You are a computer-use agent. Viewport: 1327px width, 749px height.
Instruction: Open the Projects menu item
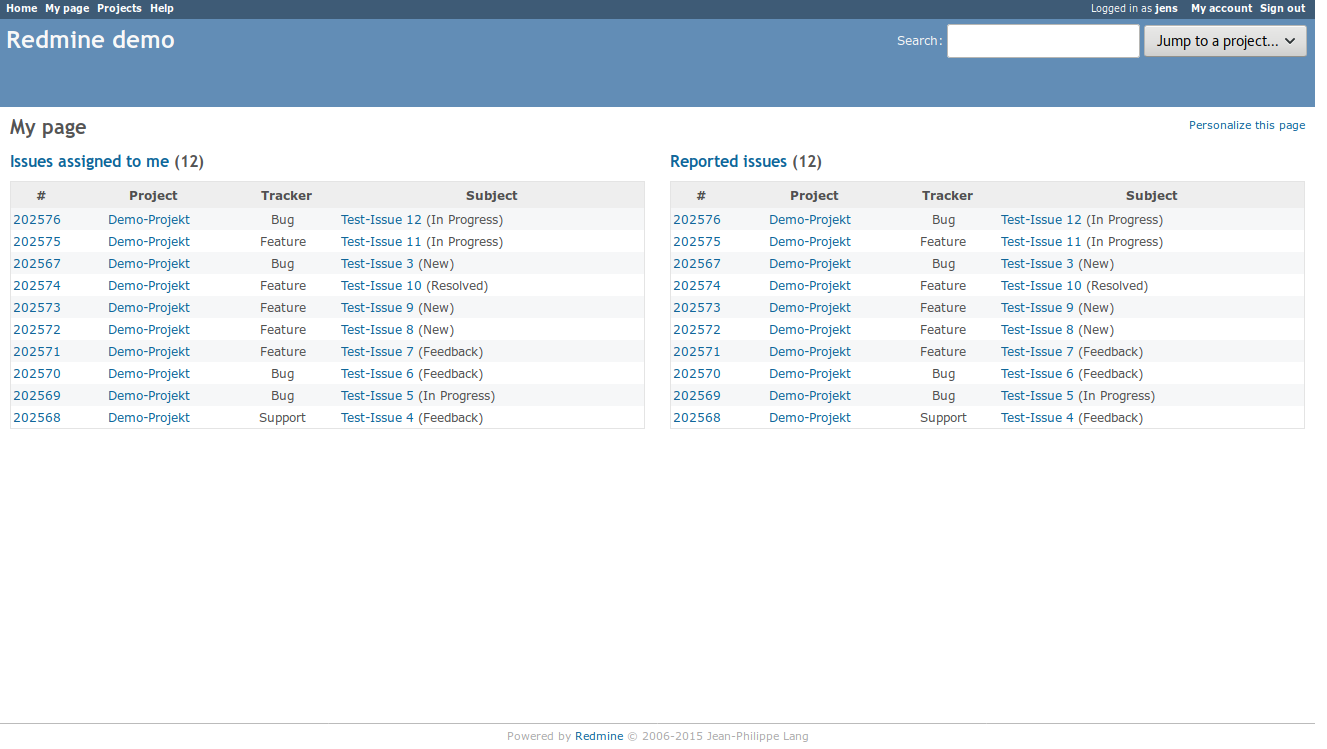click(x=119, y=8)
